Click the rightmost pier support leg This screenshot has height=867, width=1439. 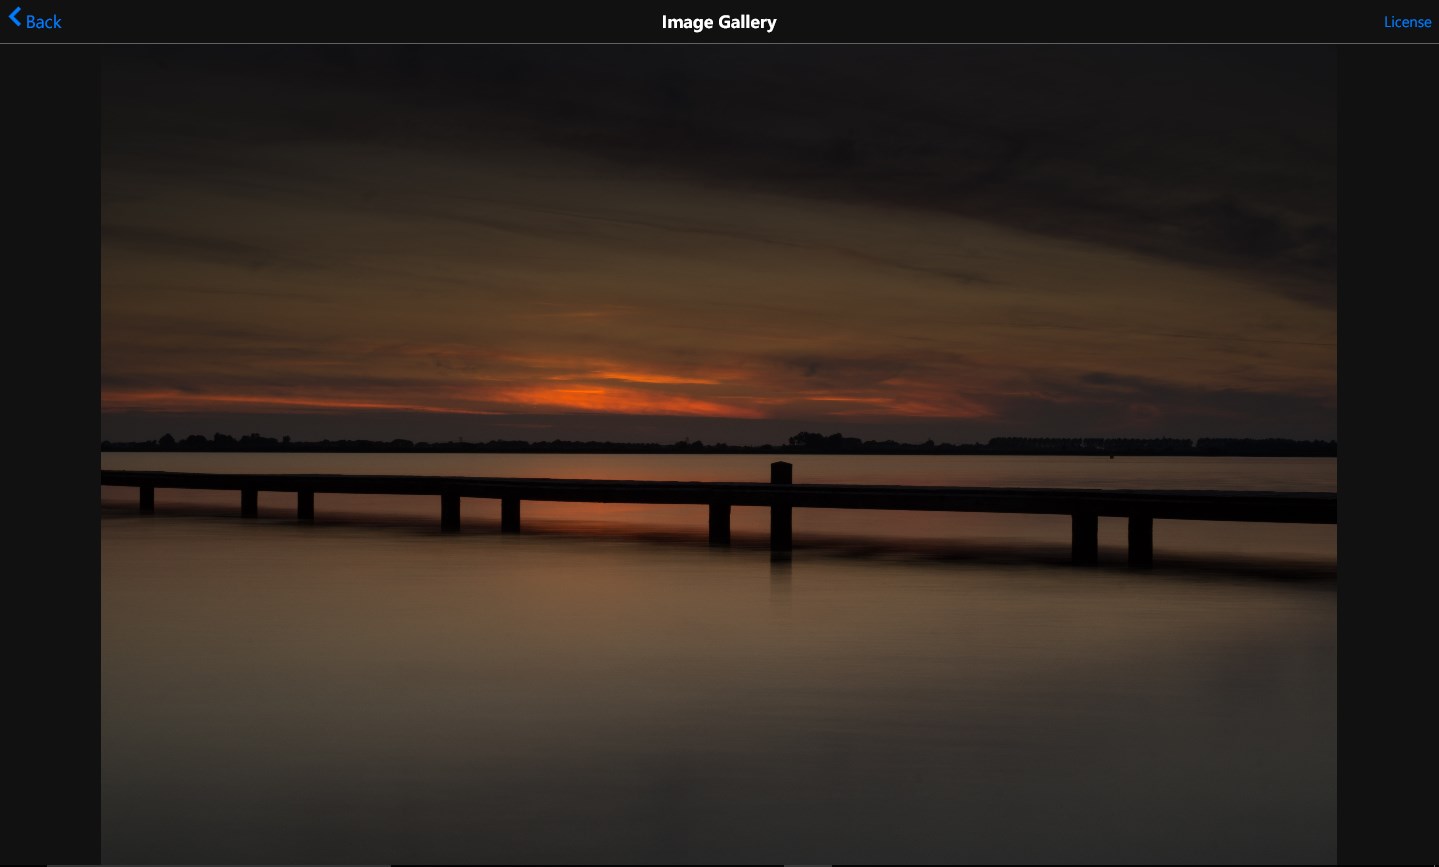click(x=1140, y=540)
